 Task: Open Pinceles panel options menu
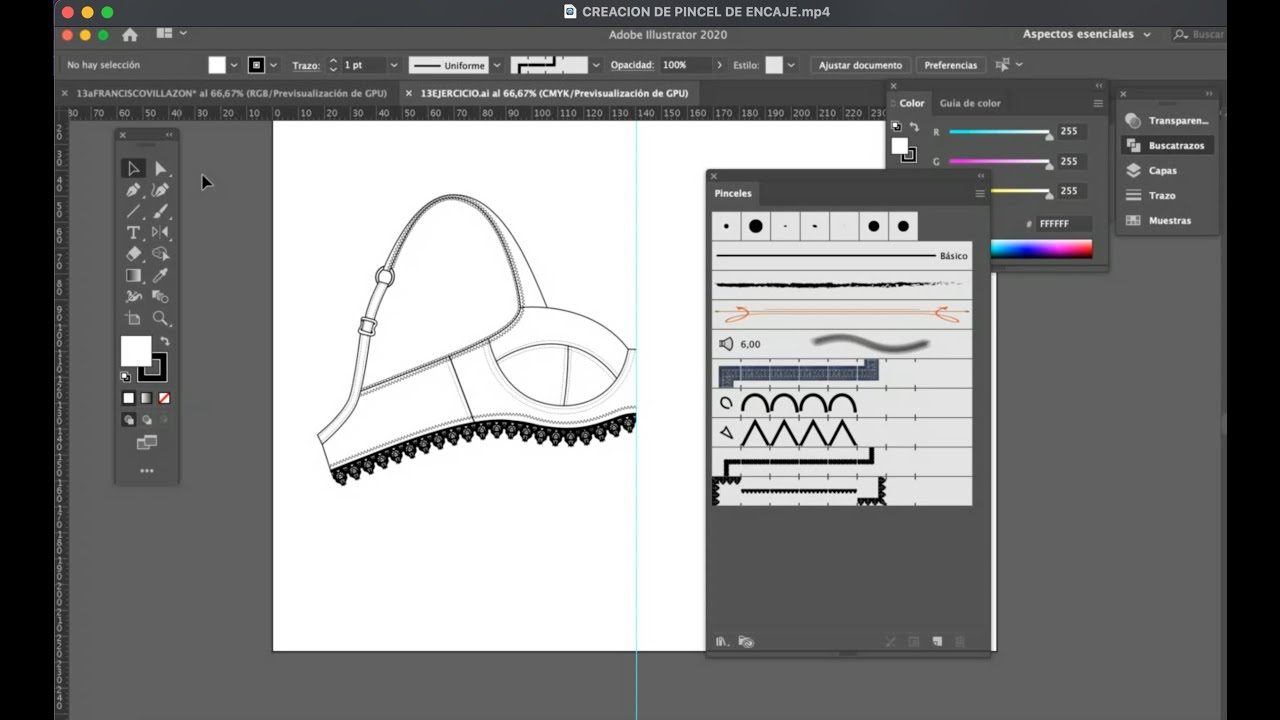(x=980, y=193)
